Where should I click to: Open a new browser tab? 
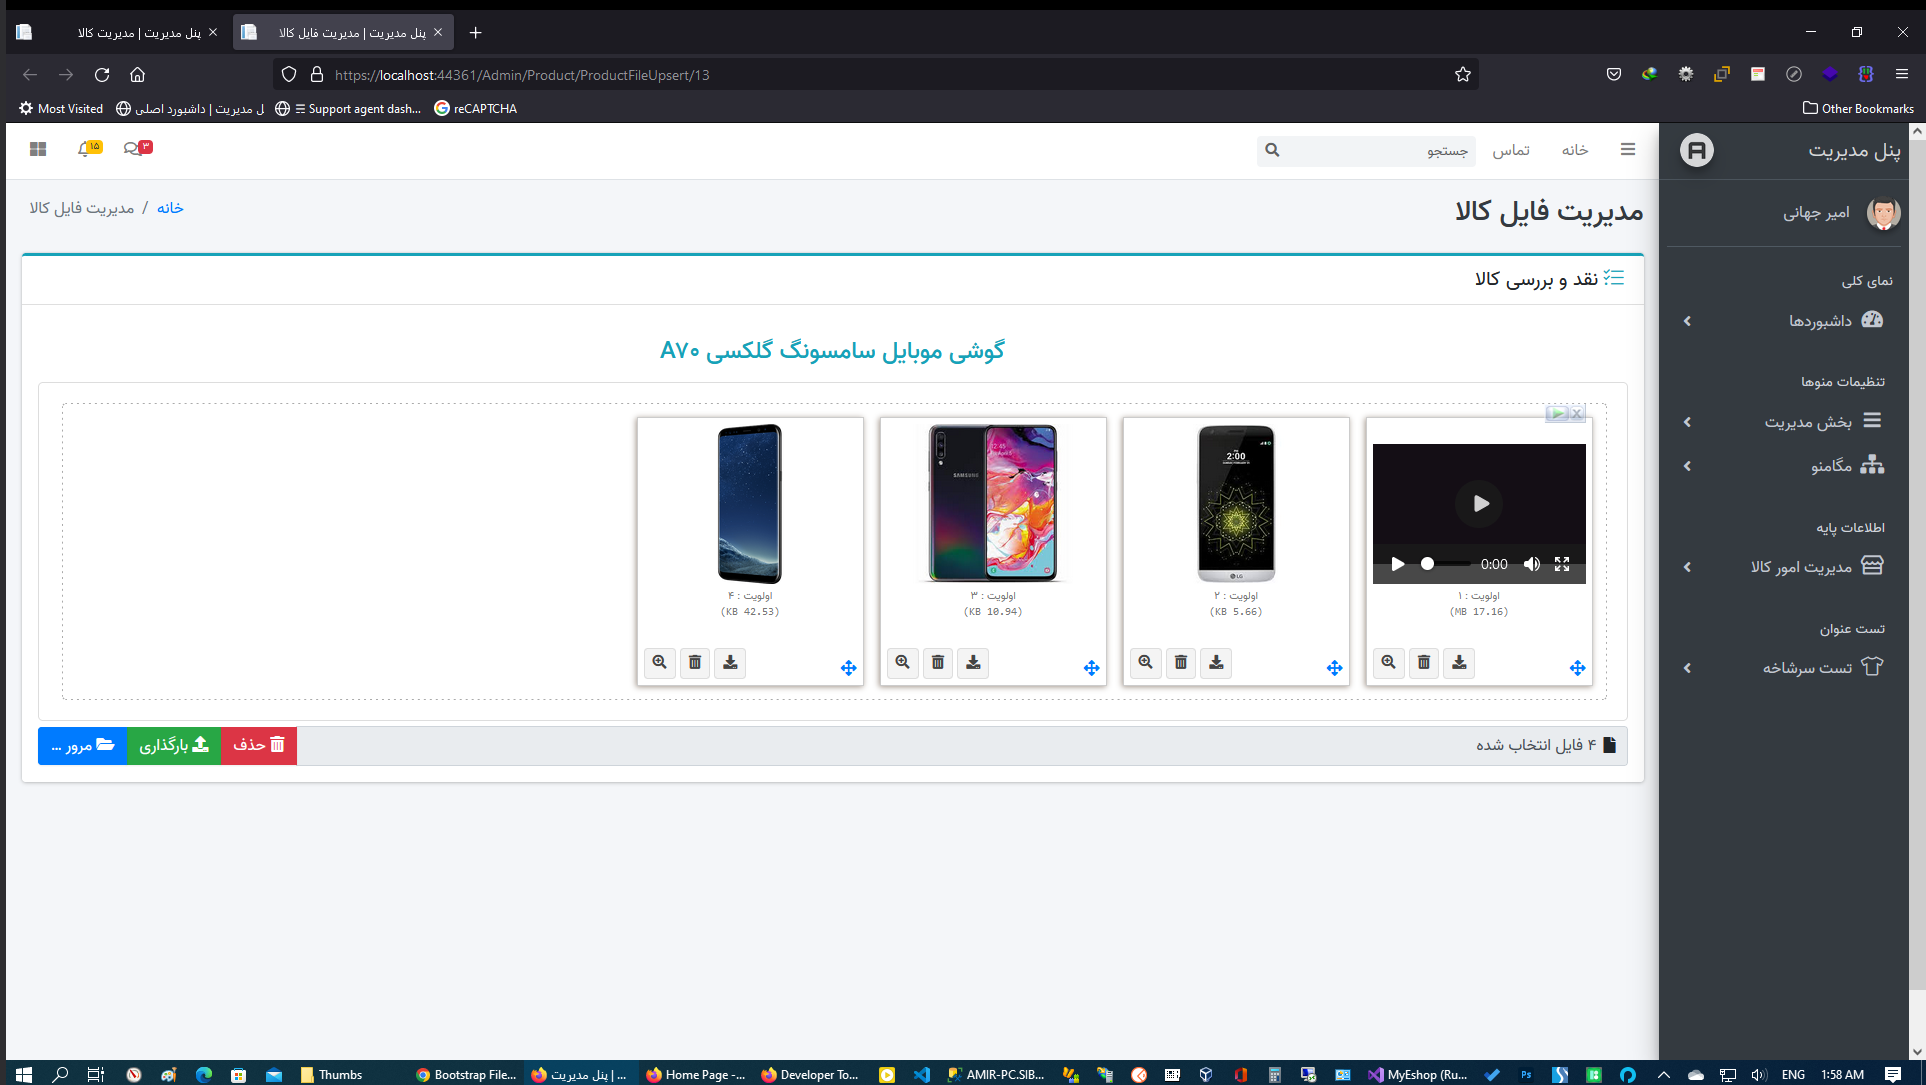[x=476, y=33]
